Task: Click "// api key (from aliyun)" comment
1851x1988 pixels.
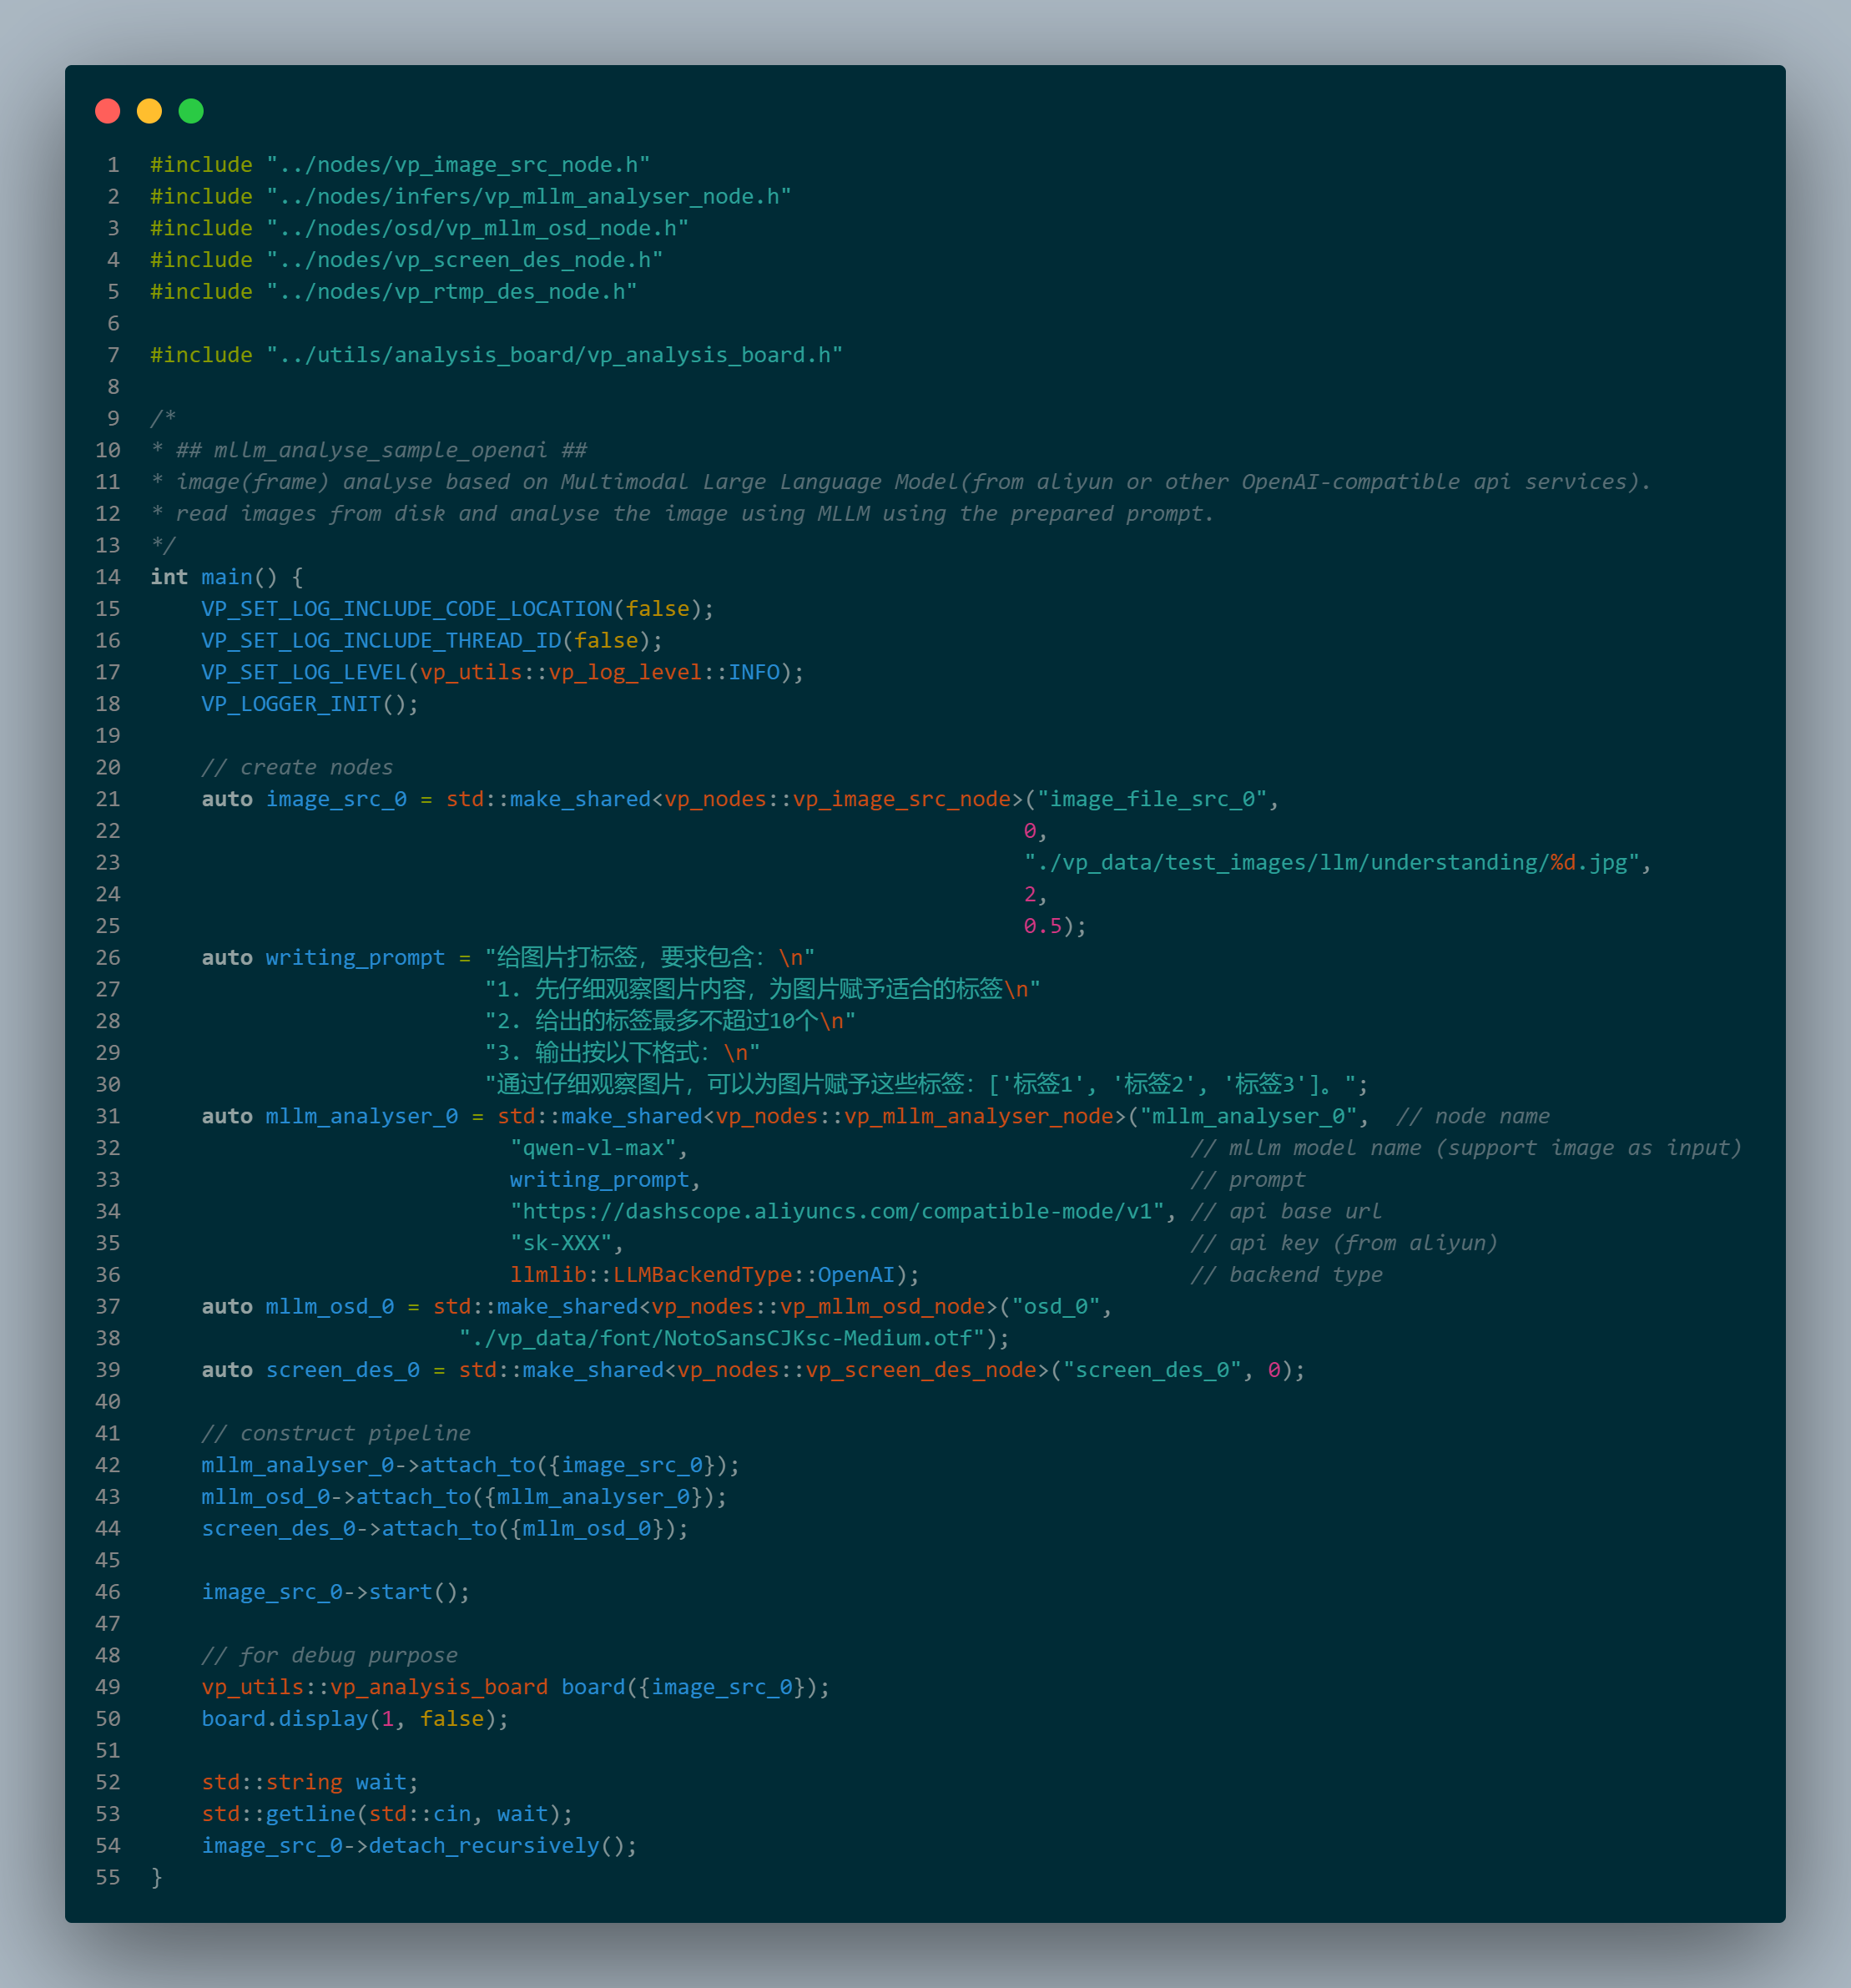Action: click(x=1344, y=1243)
